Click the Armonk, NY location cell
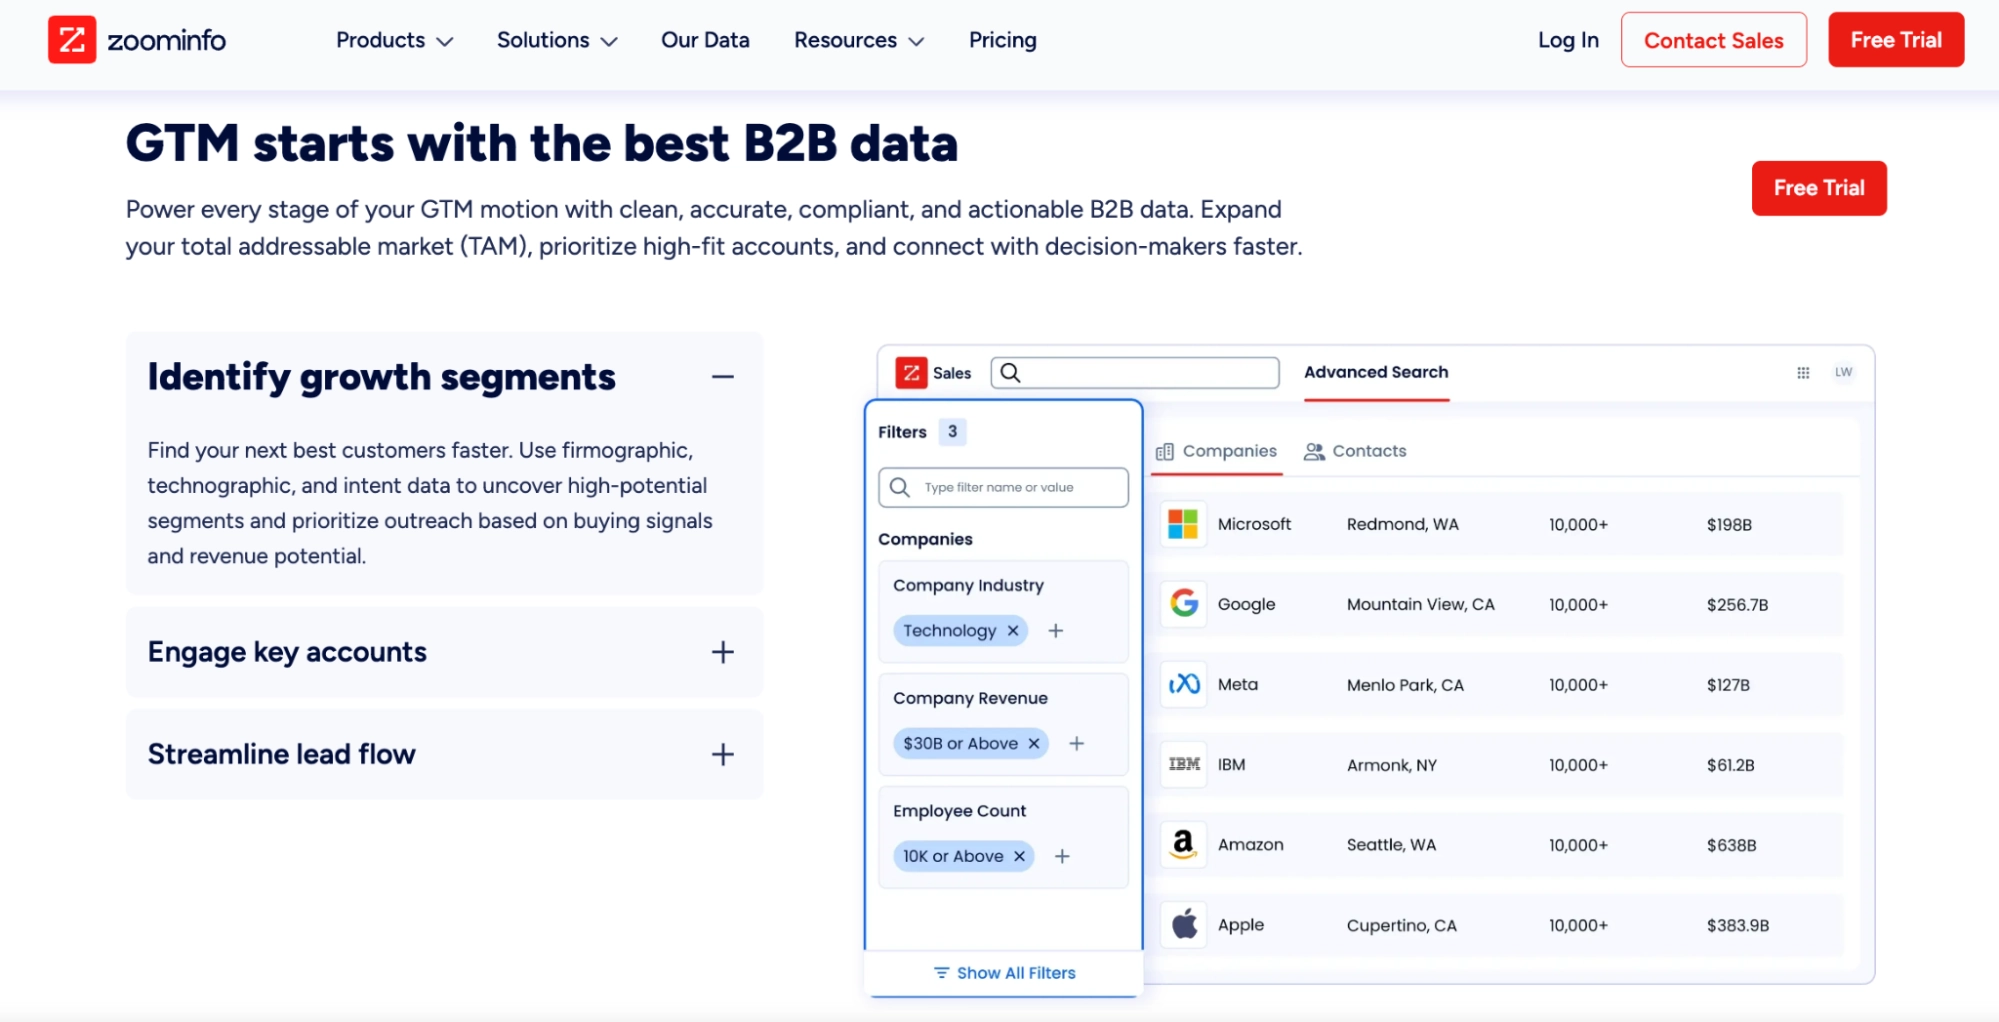 pos(1391,765)
